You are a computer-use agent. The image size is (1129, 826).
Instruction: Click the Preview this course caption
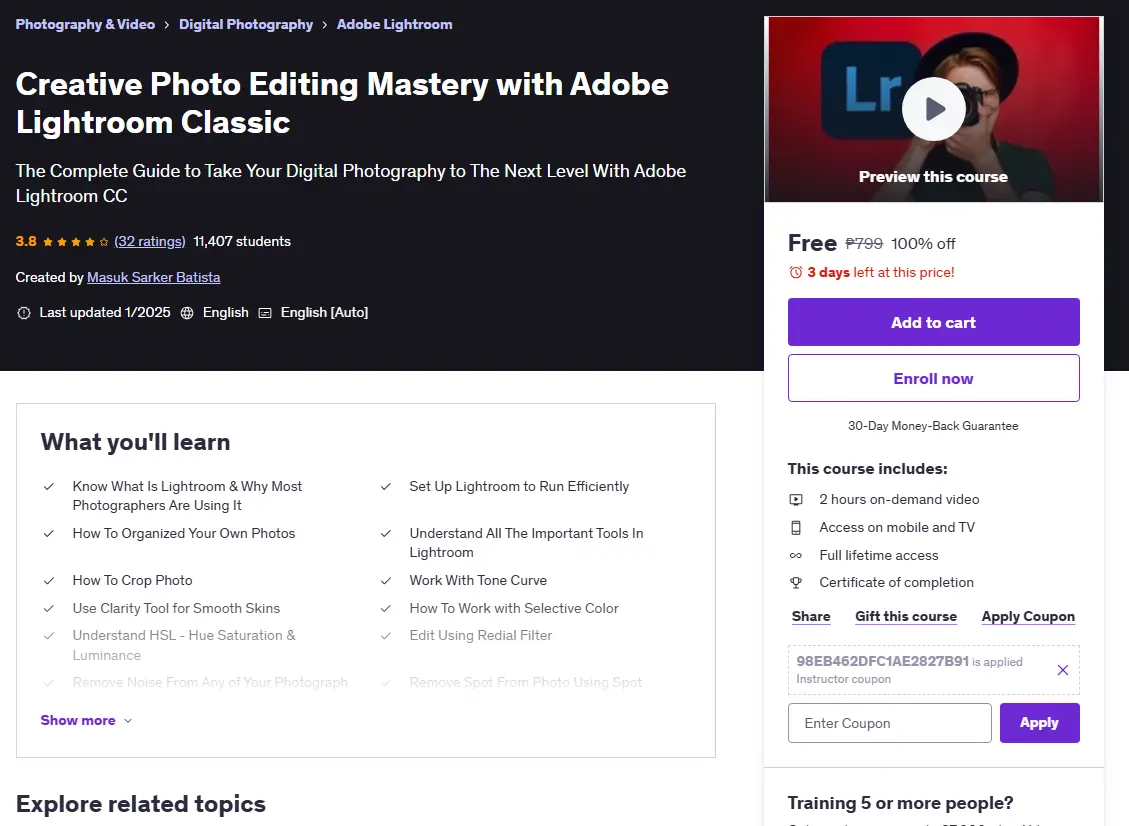933,176
